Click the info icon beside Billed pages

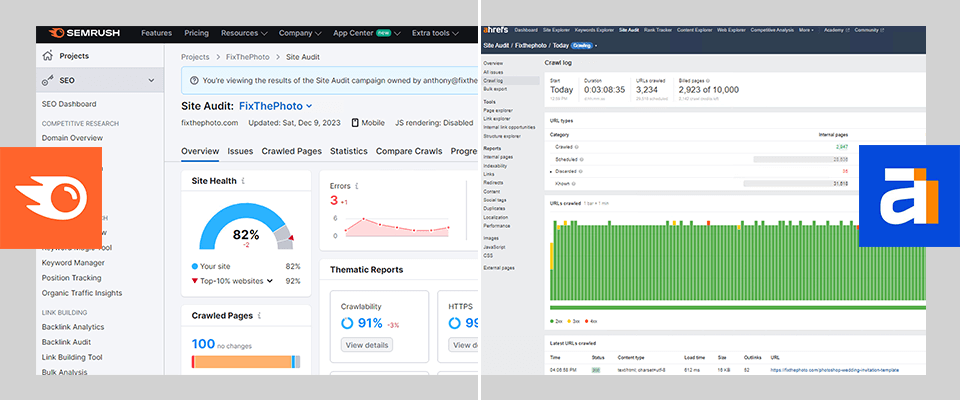point(709,80)
